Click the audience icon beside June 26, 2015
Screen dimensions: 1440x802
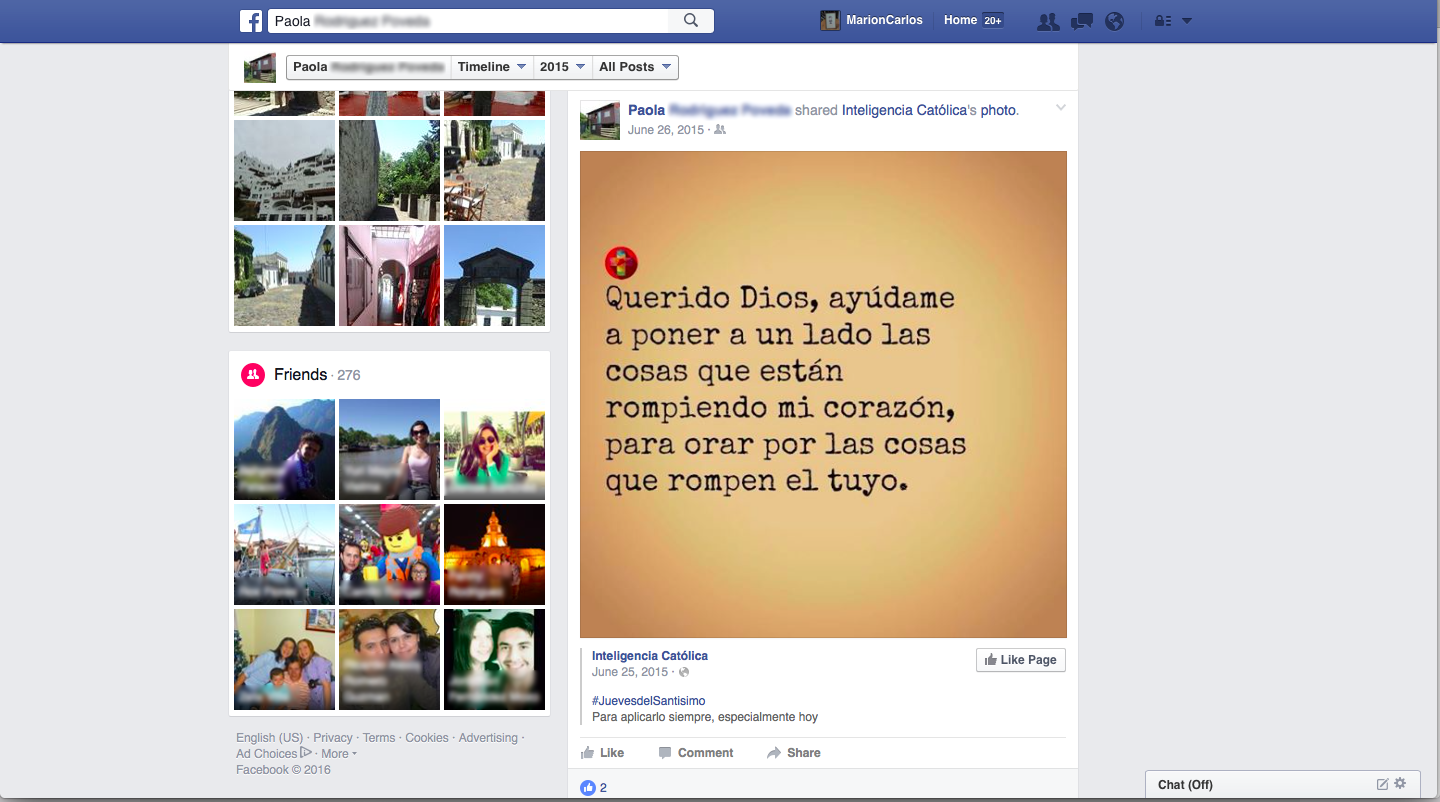point(720,131)
